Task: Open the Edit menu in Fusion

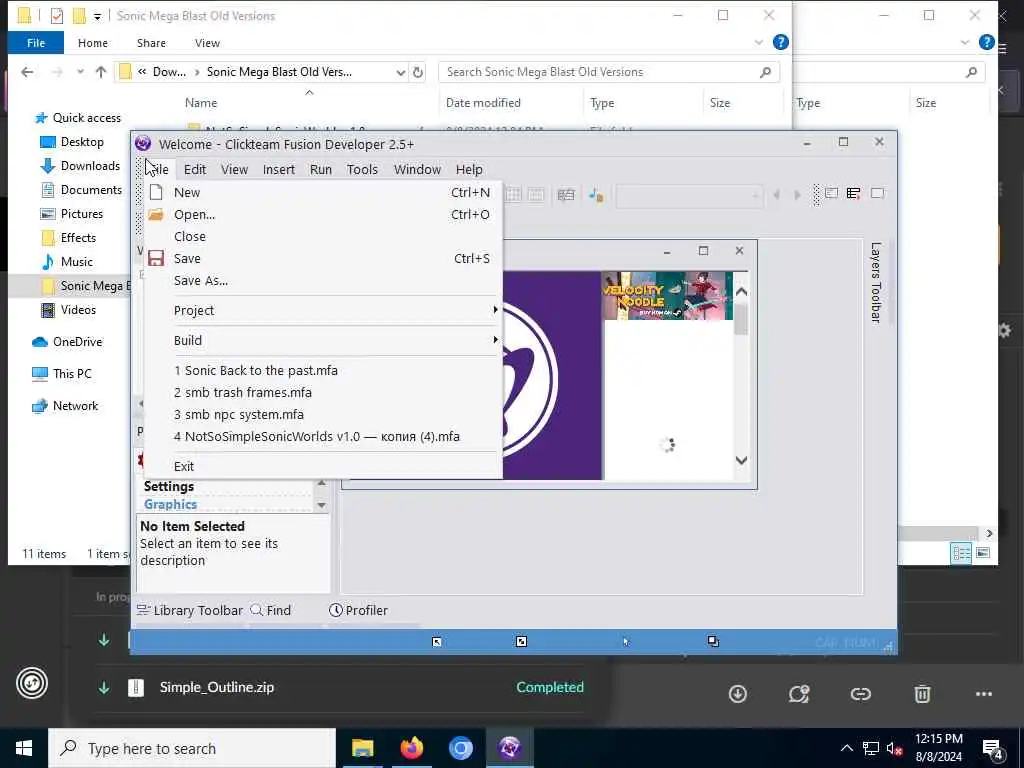Action: coord(195,169)
